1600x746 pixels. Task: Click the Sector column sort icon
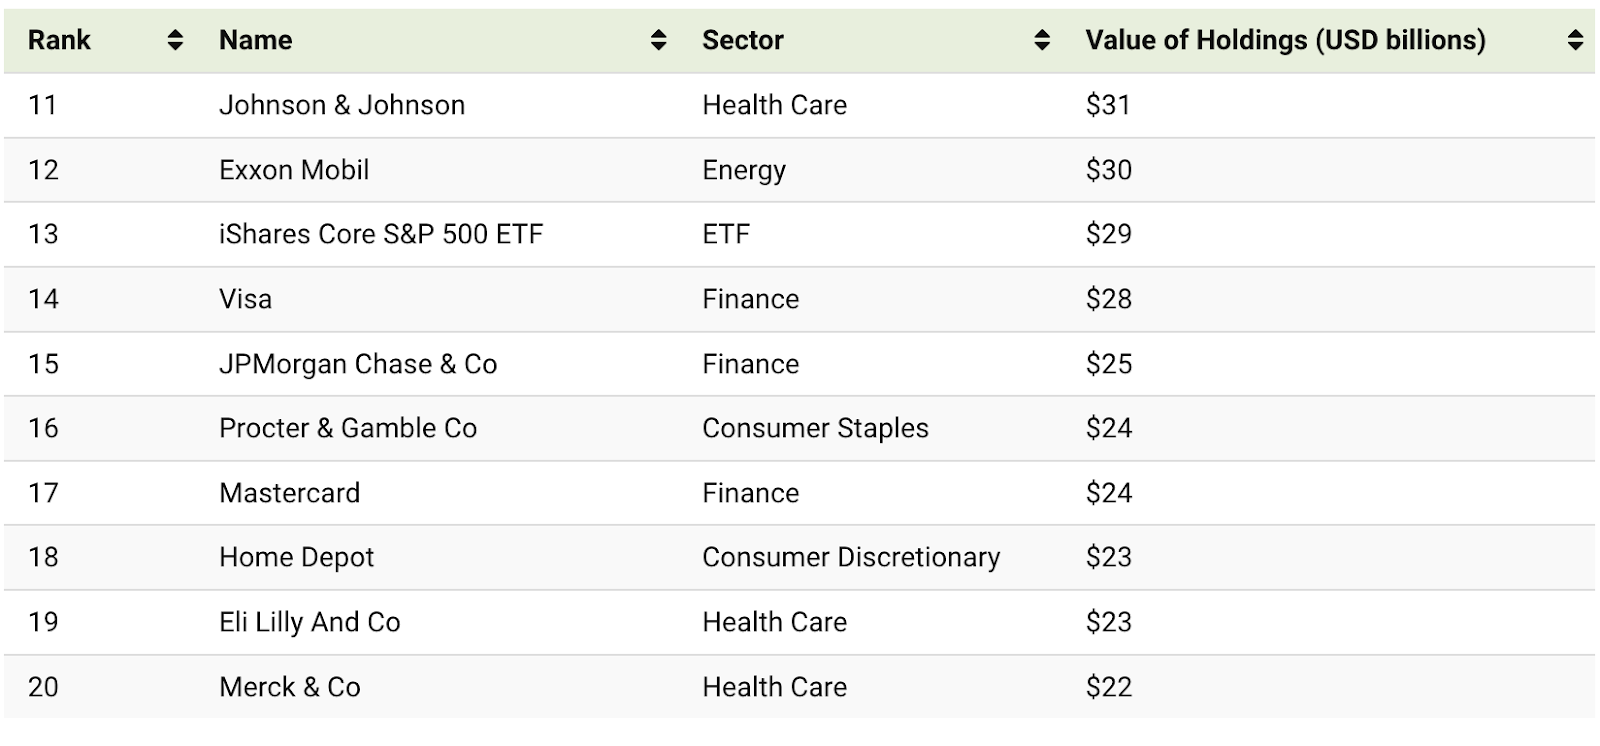click(x=1041, y=41)
